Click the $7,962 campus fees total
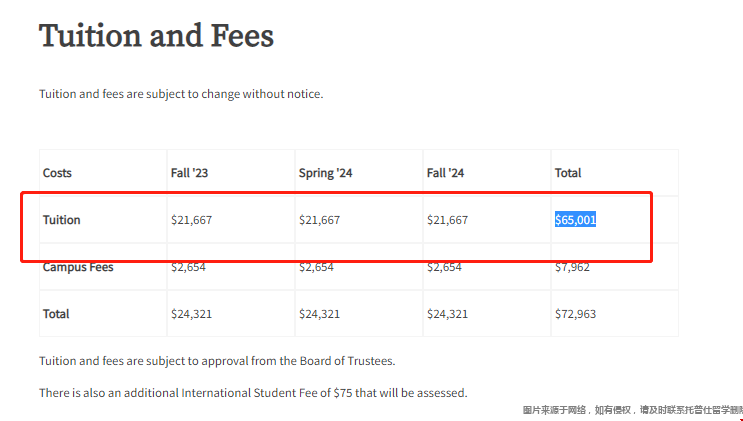This screenshot has width=743, height=421. tap(572, 267)
